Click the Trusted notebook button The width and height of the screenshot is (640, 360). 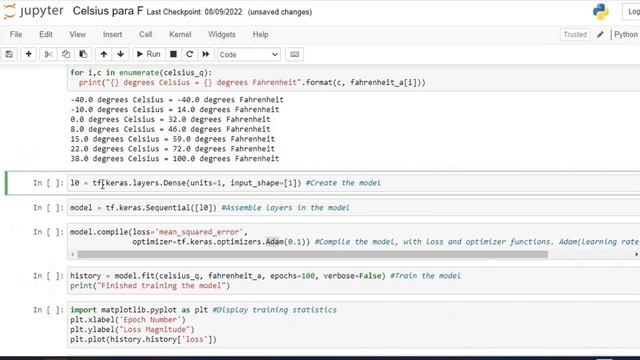point(575,35)
